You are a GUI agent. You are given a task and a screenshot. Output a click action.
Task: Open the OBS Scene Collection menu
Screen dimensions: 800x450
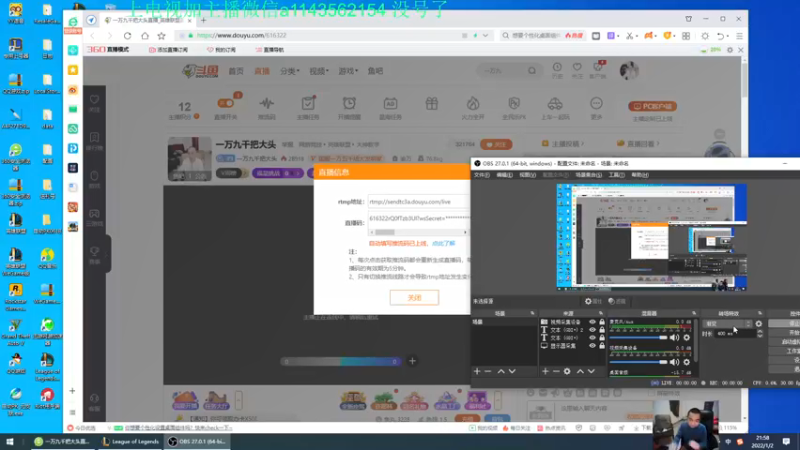(x=588, y=175)
